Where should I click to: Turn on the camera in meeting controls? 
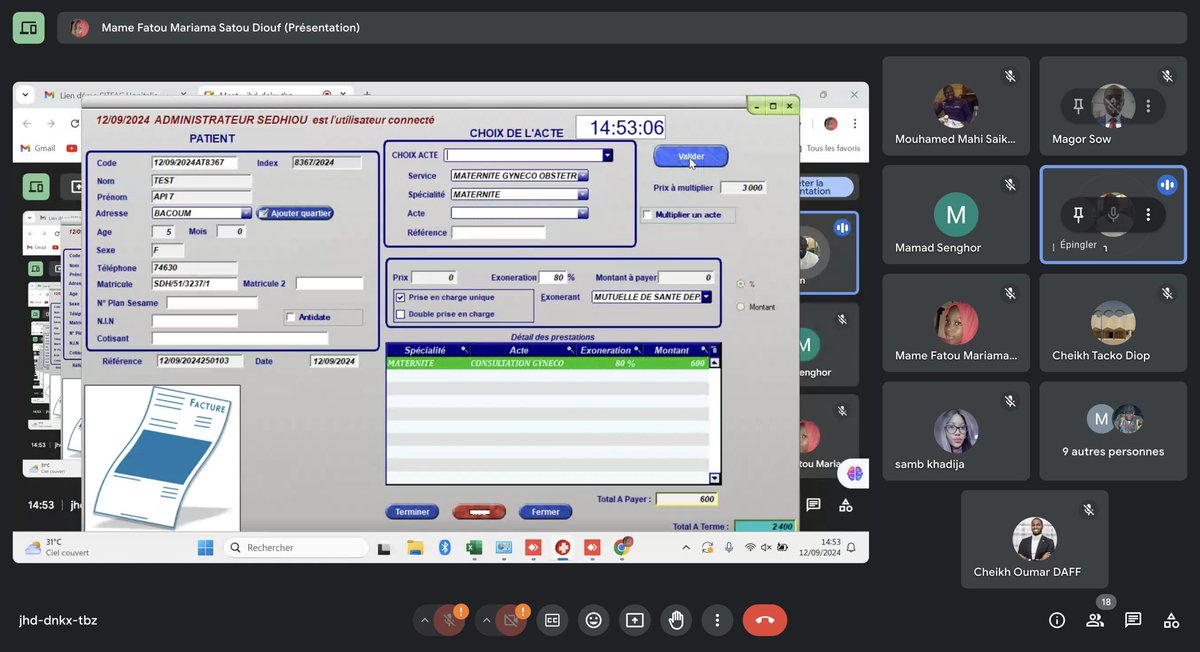point(510,620)
